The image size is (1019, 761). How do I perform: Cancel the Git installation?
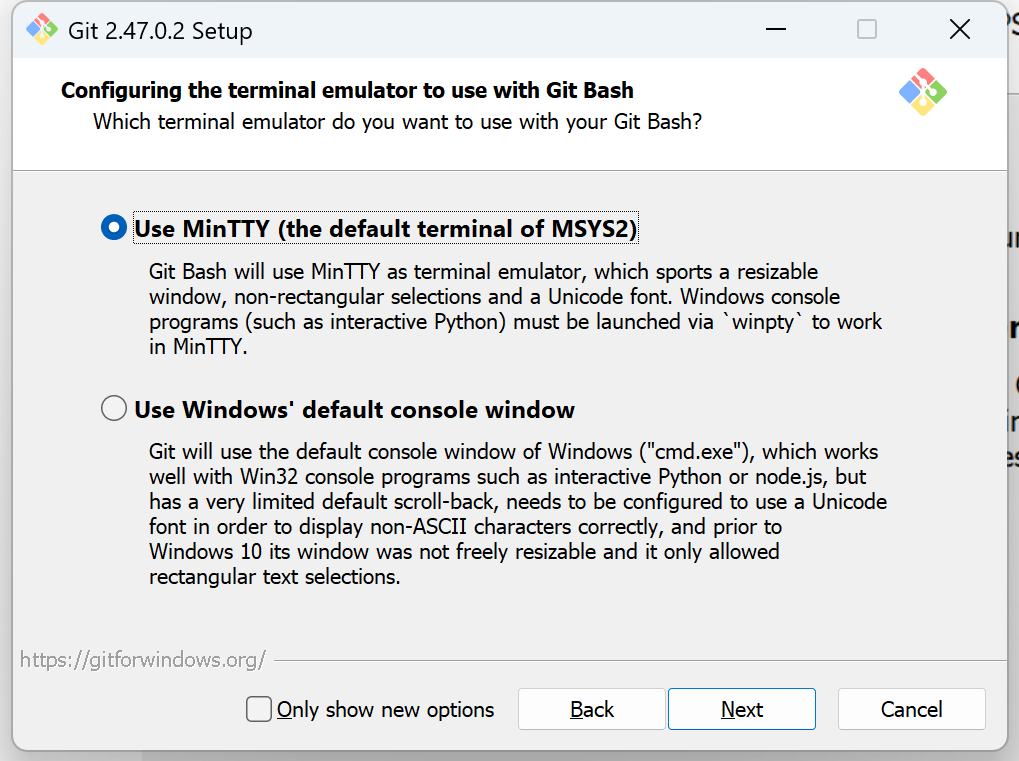click(x=911, y=709)
